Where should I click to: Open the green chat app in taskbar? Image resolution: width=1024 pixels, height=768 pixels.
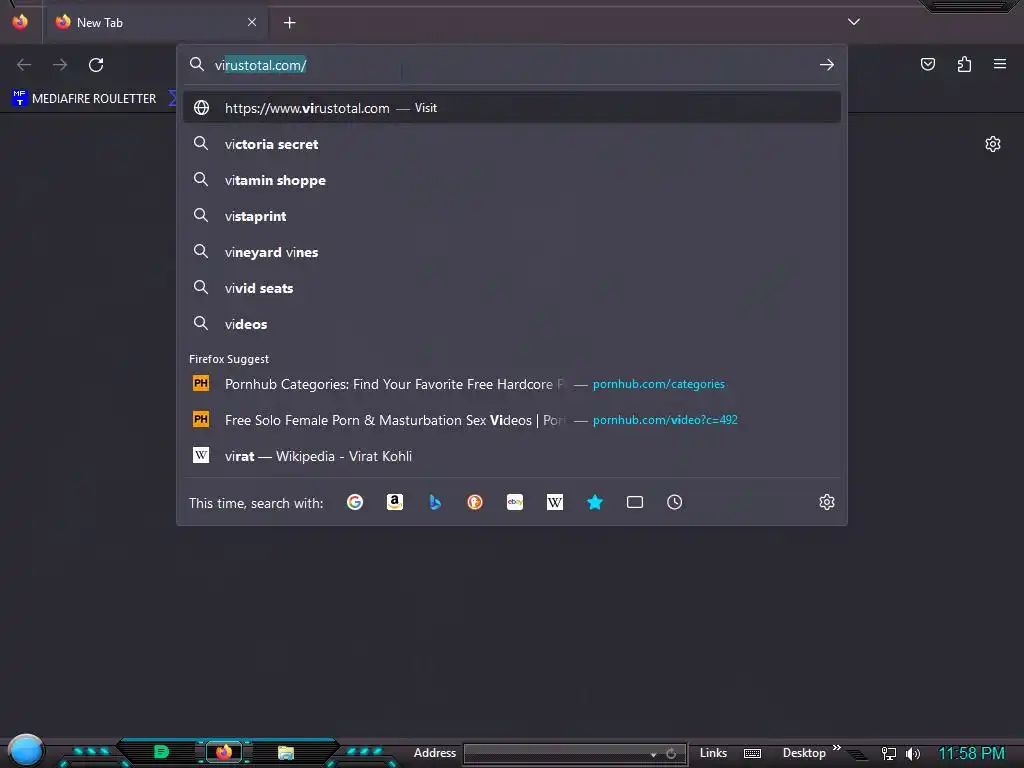tap(161, 752)
